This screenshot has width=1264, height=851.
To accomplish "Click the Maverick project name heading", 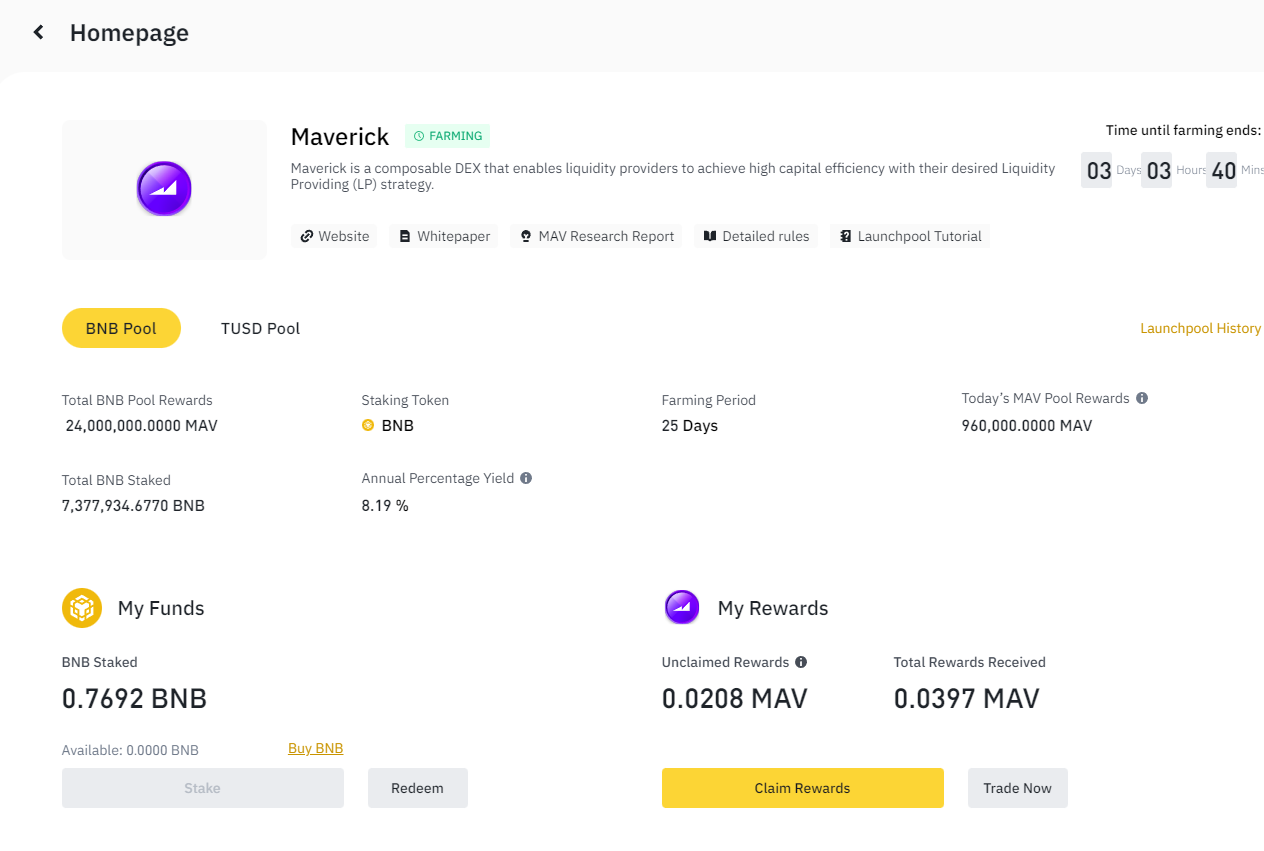I will tap(340, 136).
